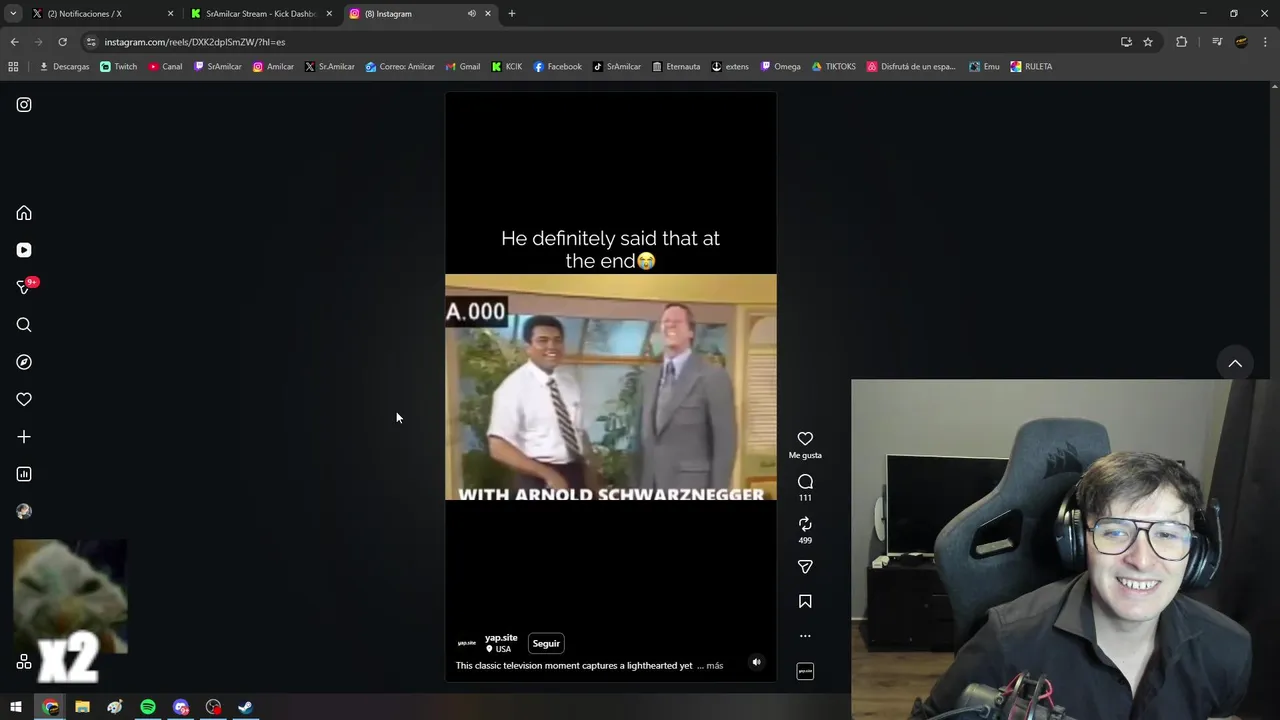
Task: Open the bookmarks bar apps grid
Action: (x=13, y=67)
